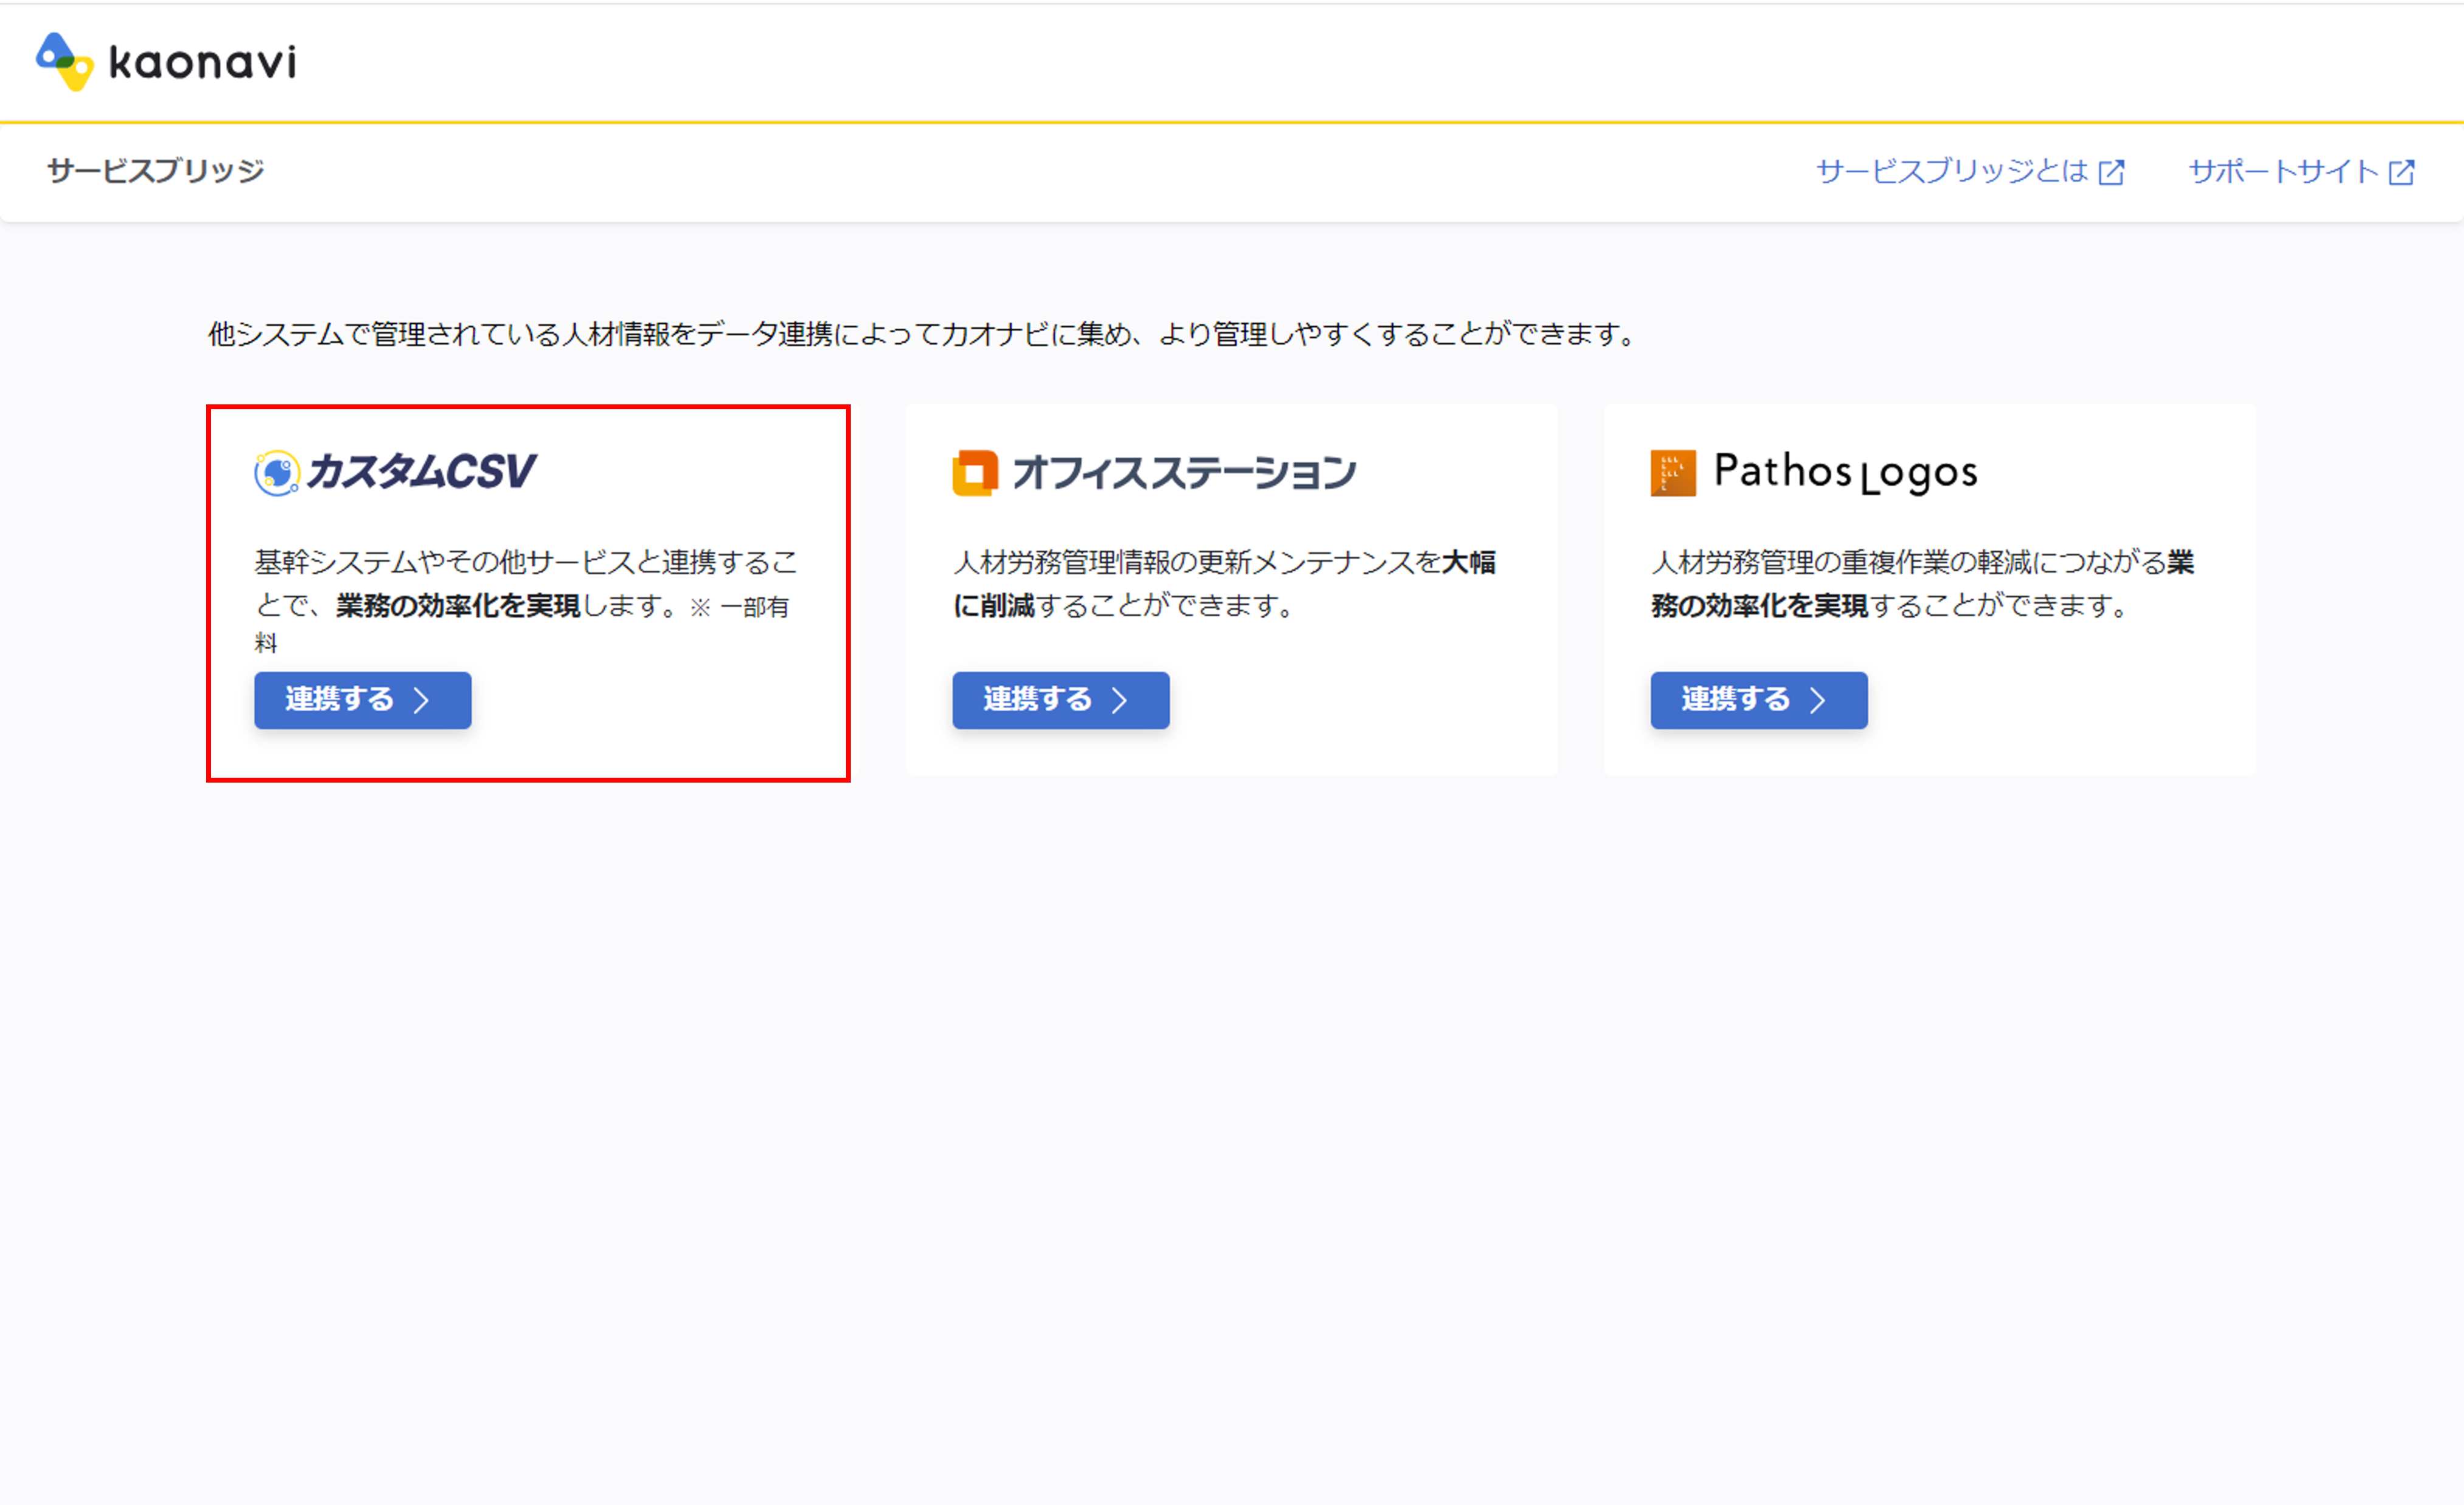The width and height of the screenshot is (2464, 1505).
Task: Open the サポートサイト link
Action: coord(2301,172)
